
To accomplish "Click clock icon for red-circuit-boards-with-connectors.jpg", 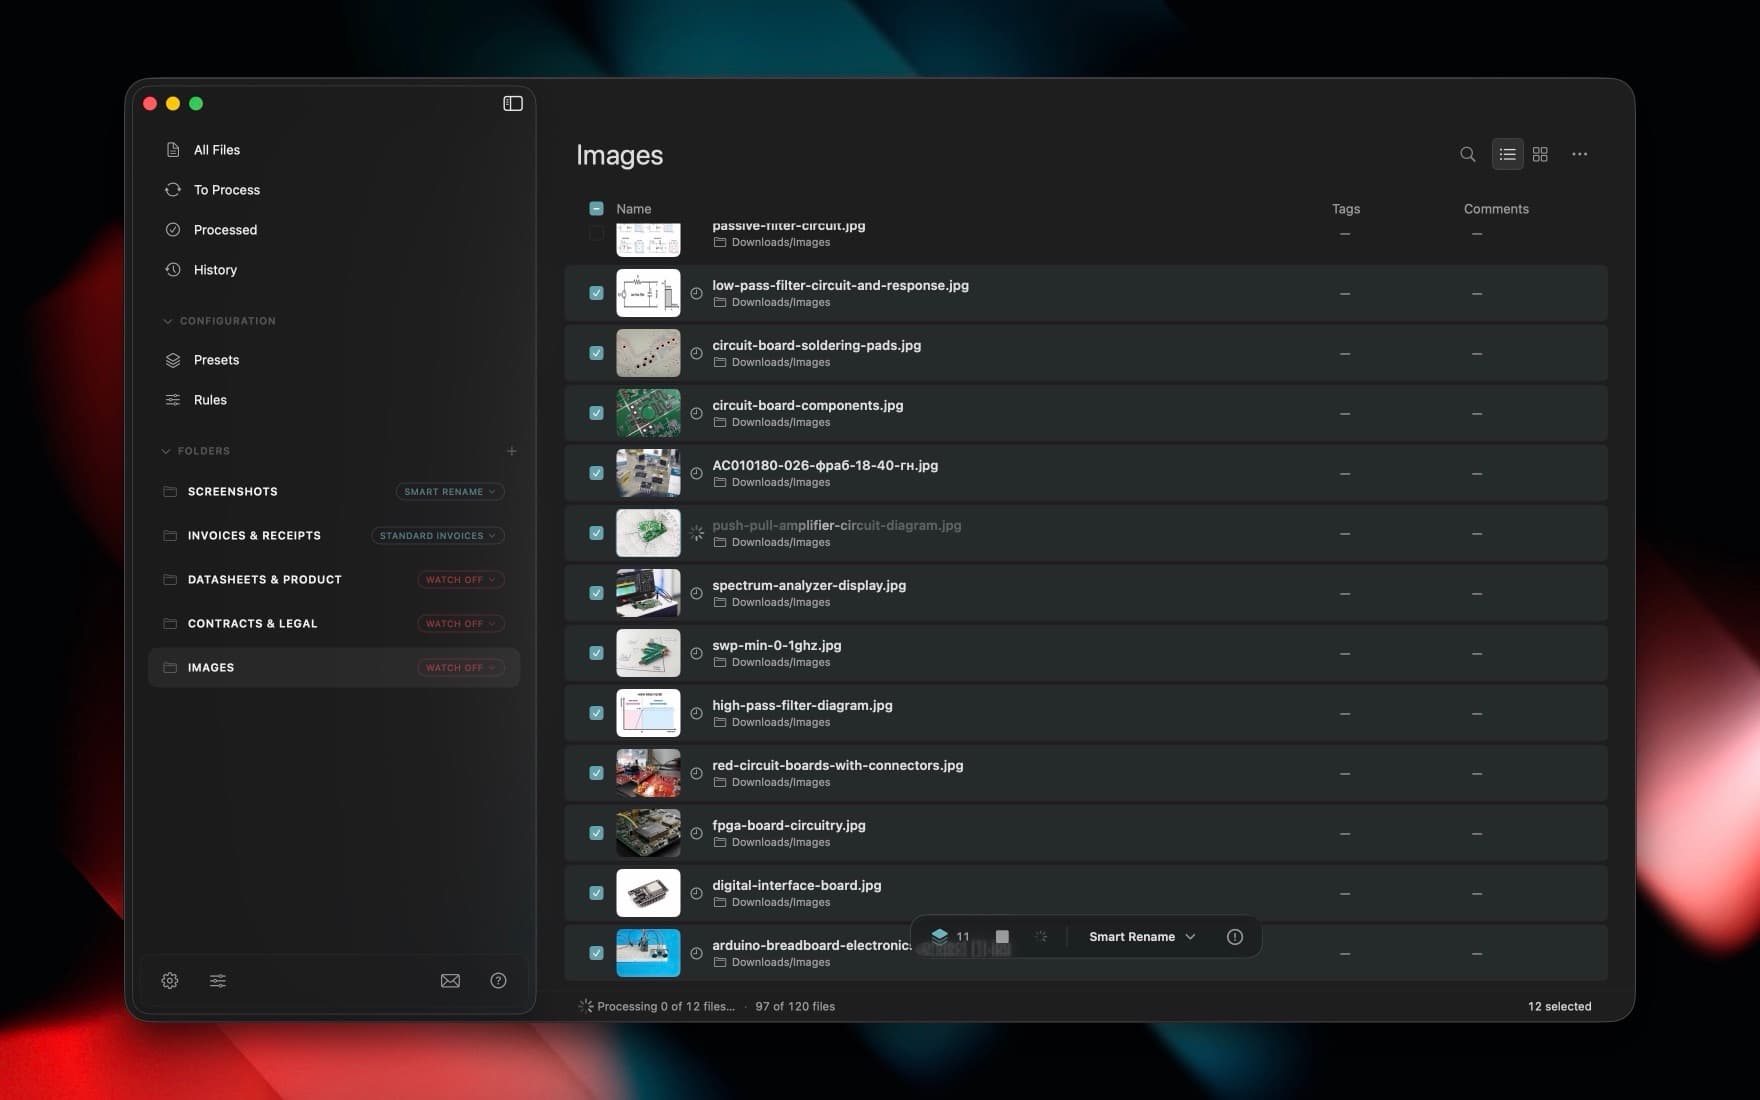I will 697,773.
